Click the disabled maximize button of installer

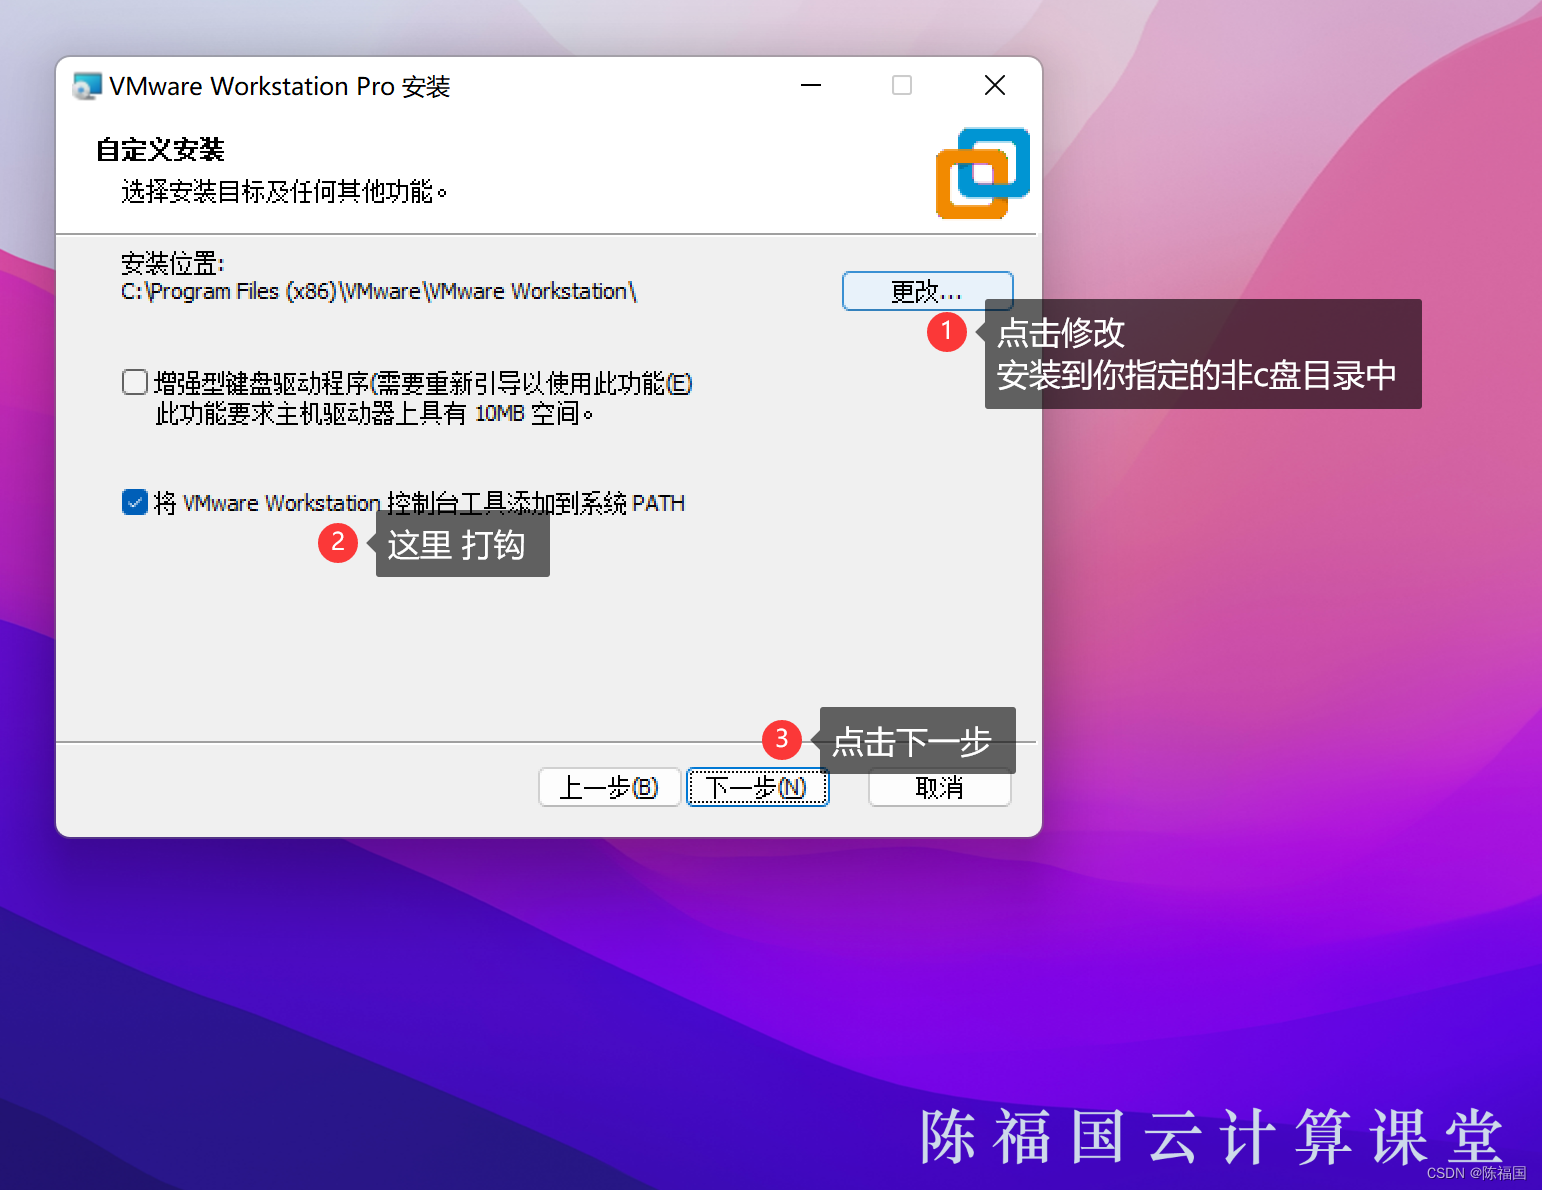pyautogui.click(x=902, y=85)
